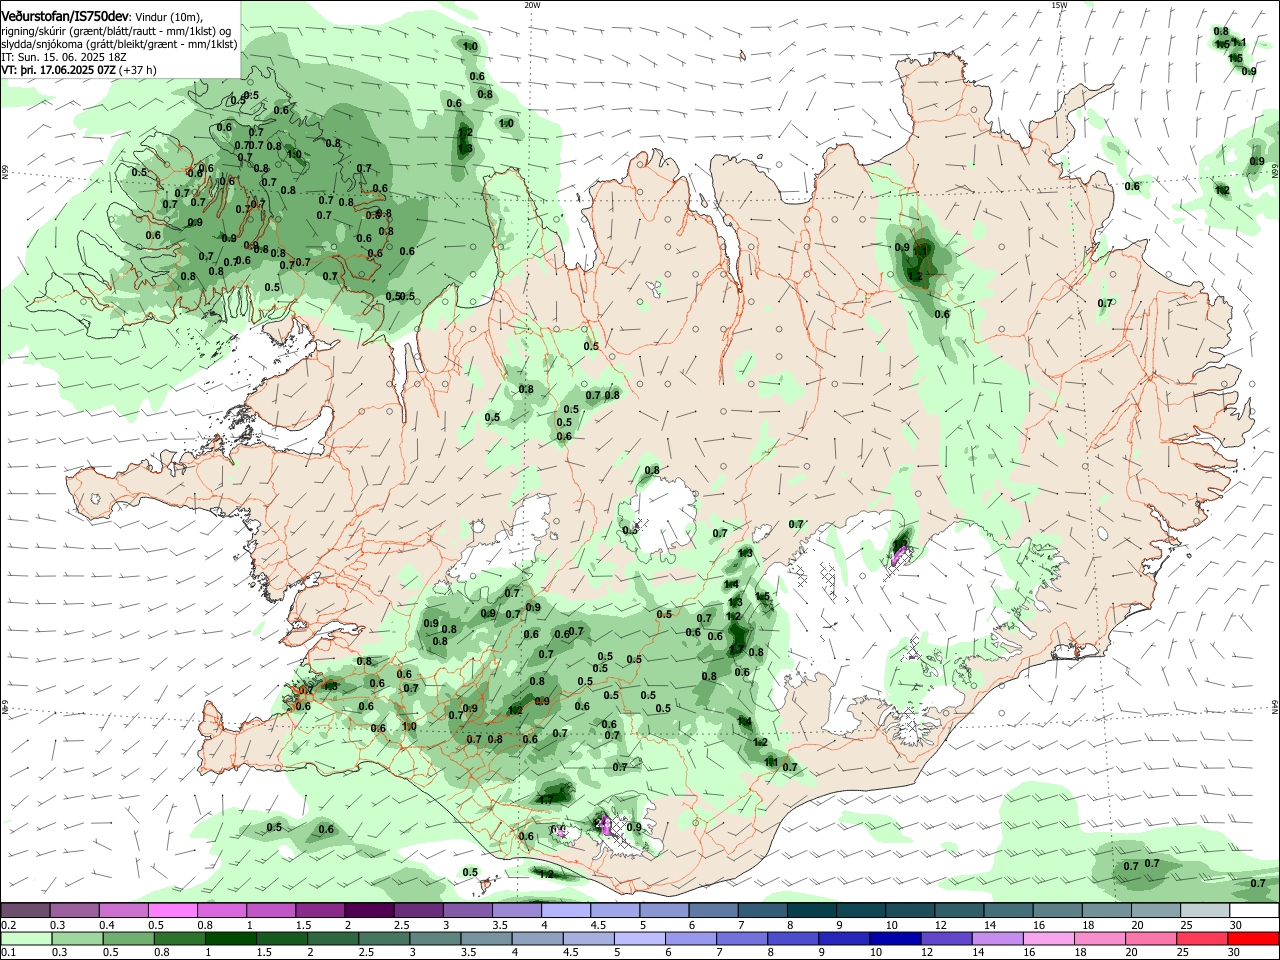1280x960 pixels.
Task: Click the bright magenta 0.5–0.8 snow swatch
Action: pyautogui.click(x=173, y=910)
